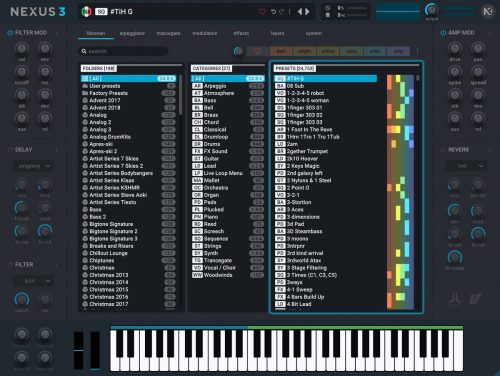Toggle the favorites heart filter tag

pyautogui.click(x=257, y=51)
